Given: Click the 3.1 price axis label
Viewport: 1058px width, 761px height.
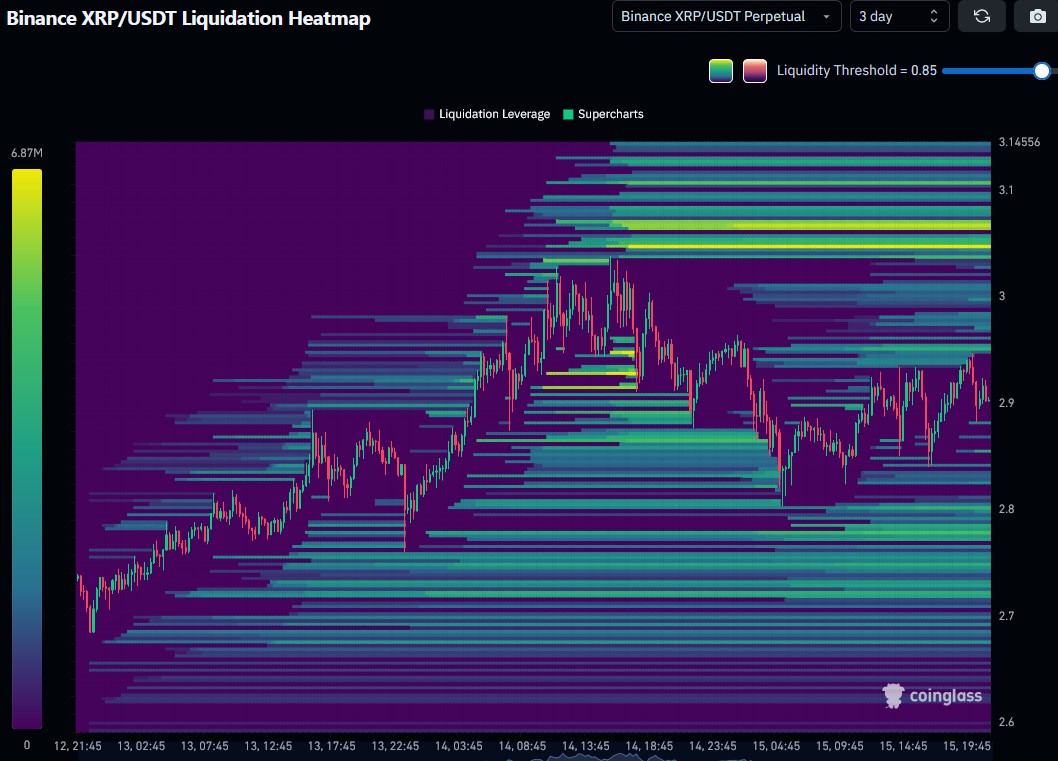Looking at the screenshot, I should [1005, 190].
